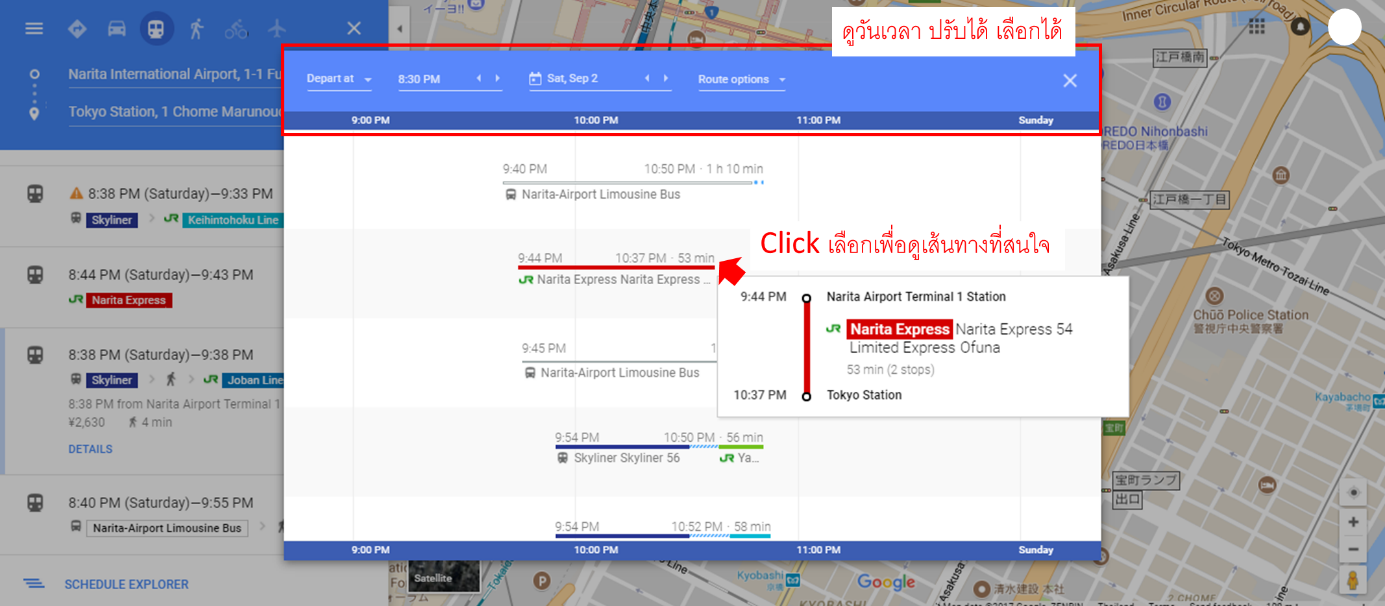
Task: Open the Google apps grid
Action: pos(1257,26)
